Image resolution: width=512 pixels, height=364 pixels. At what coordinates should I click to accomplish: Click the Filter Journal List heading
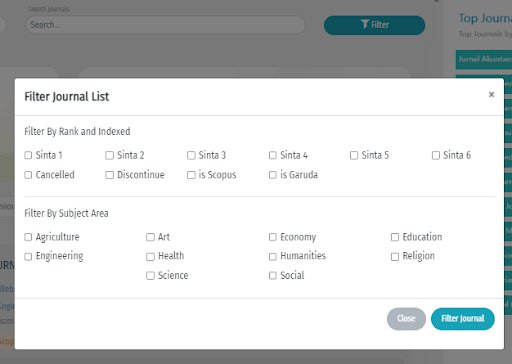point(67,97)
